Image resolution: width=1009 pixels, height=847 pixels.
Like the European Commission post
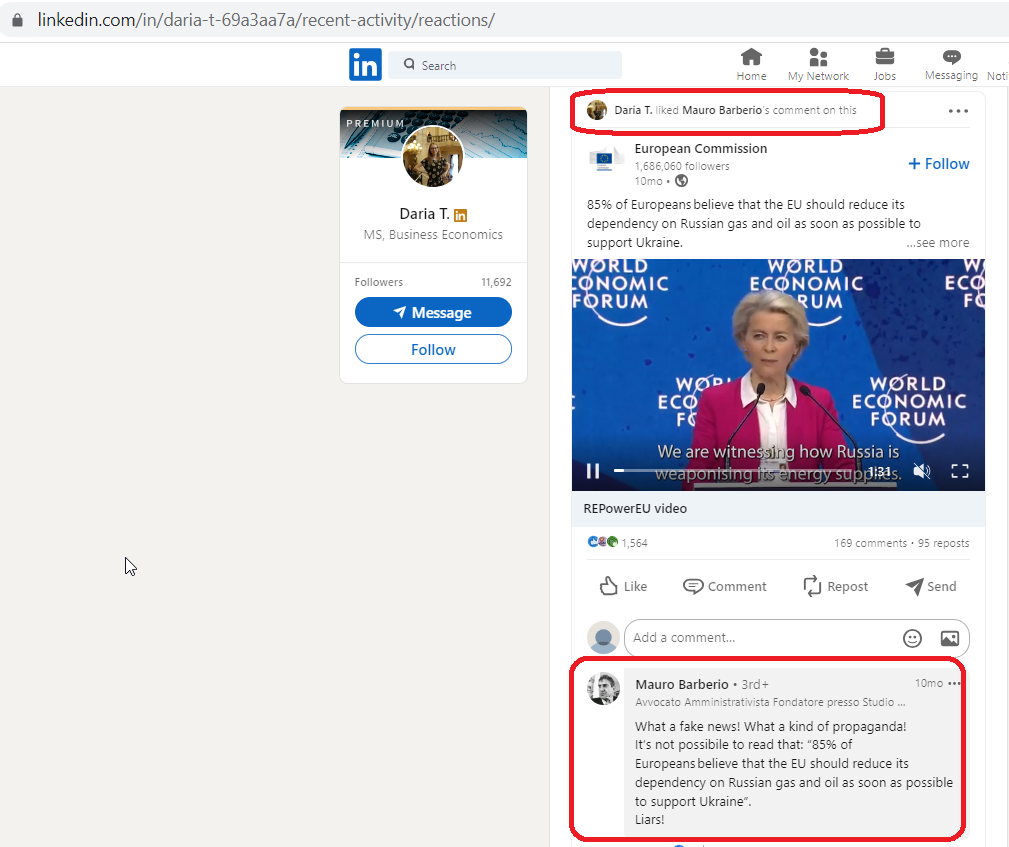623,586
